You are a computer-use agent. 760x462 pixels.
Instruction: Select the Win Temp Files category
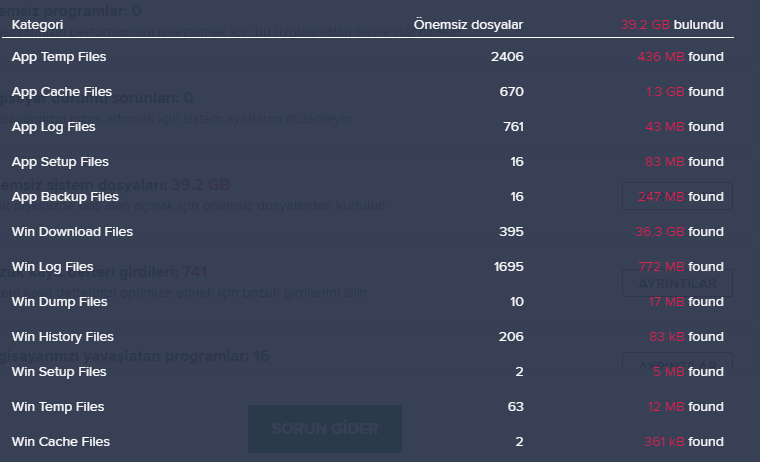[58, 407]
